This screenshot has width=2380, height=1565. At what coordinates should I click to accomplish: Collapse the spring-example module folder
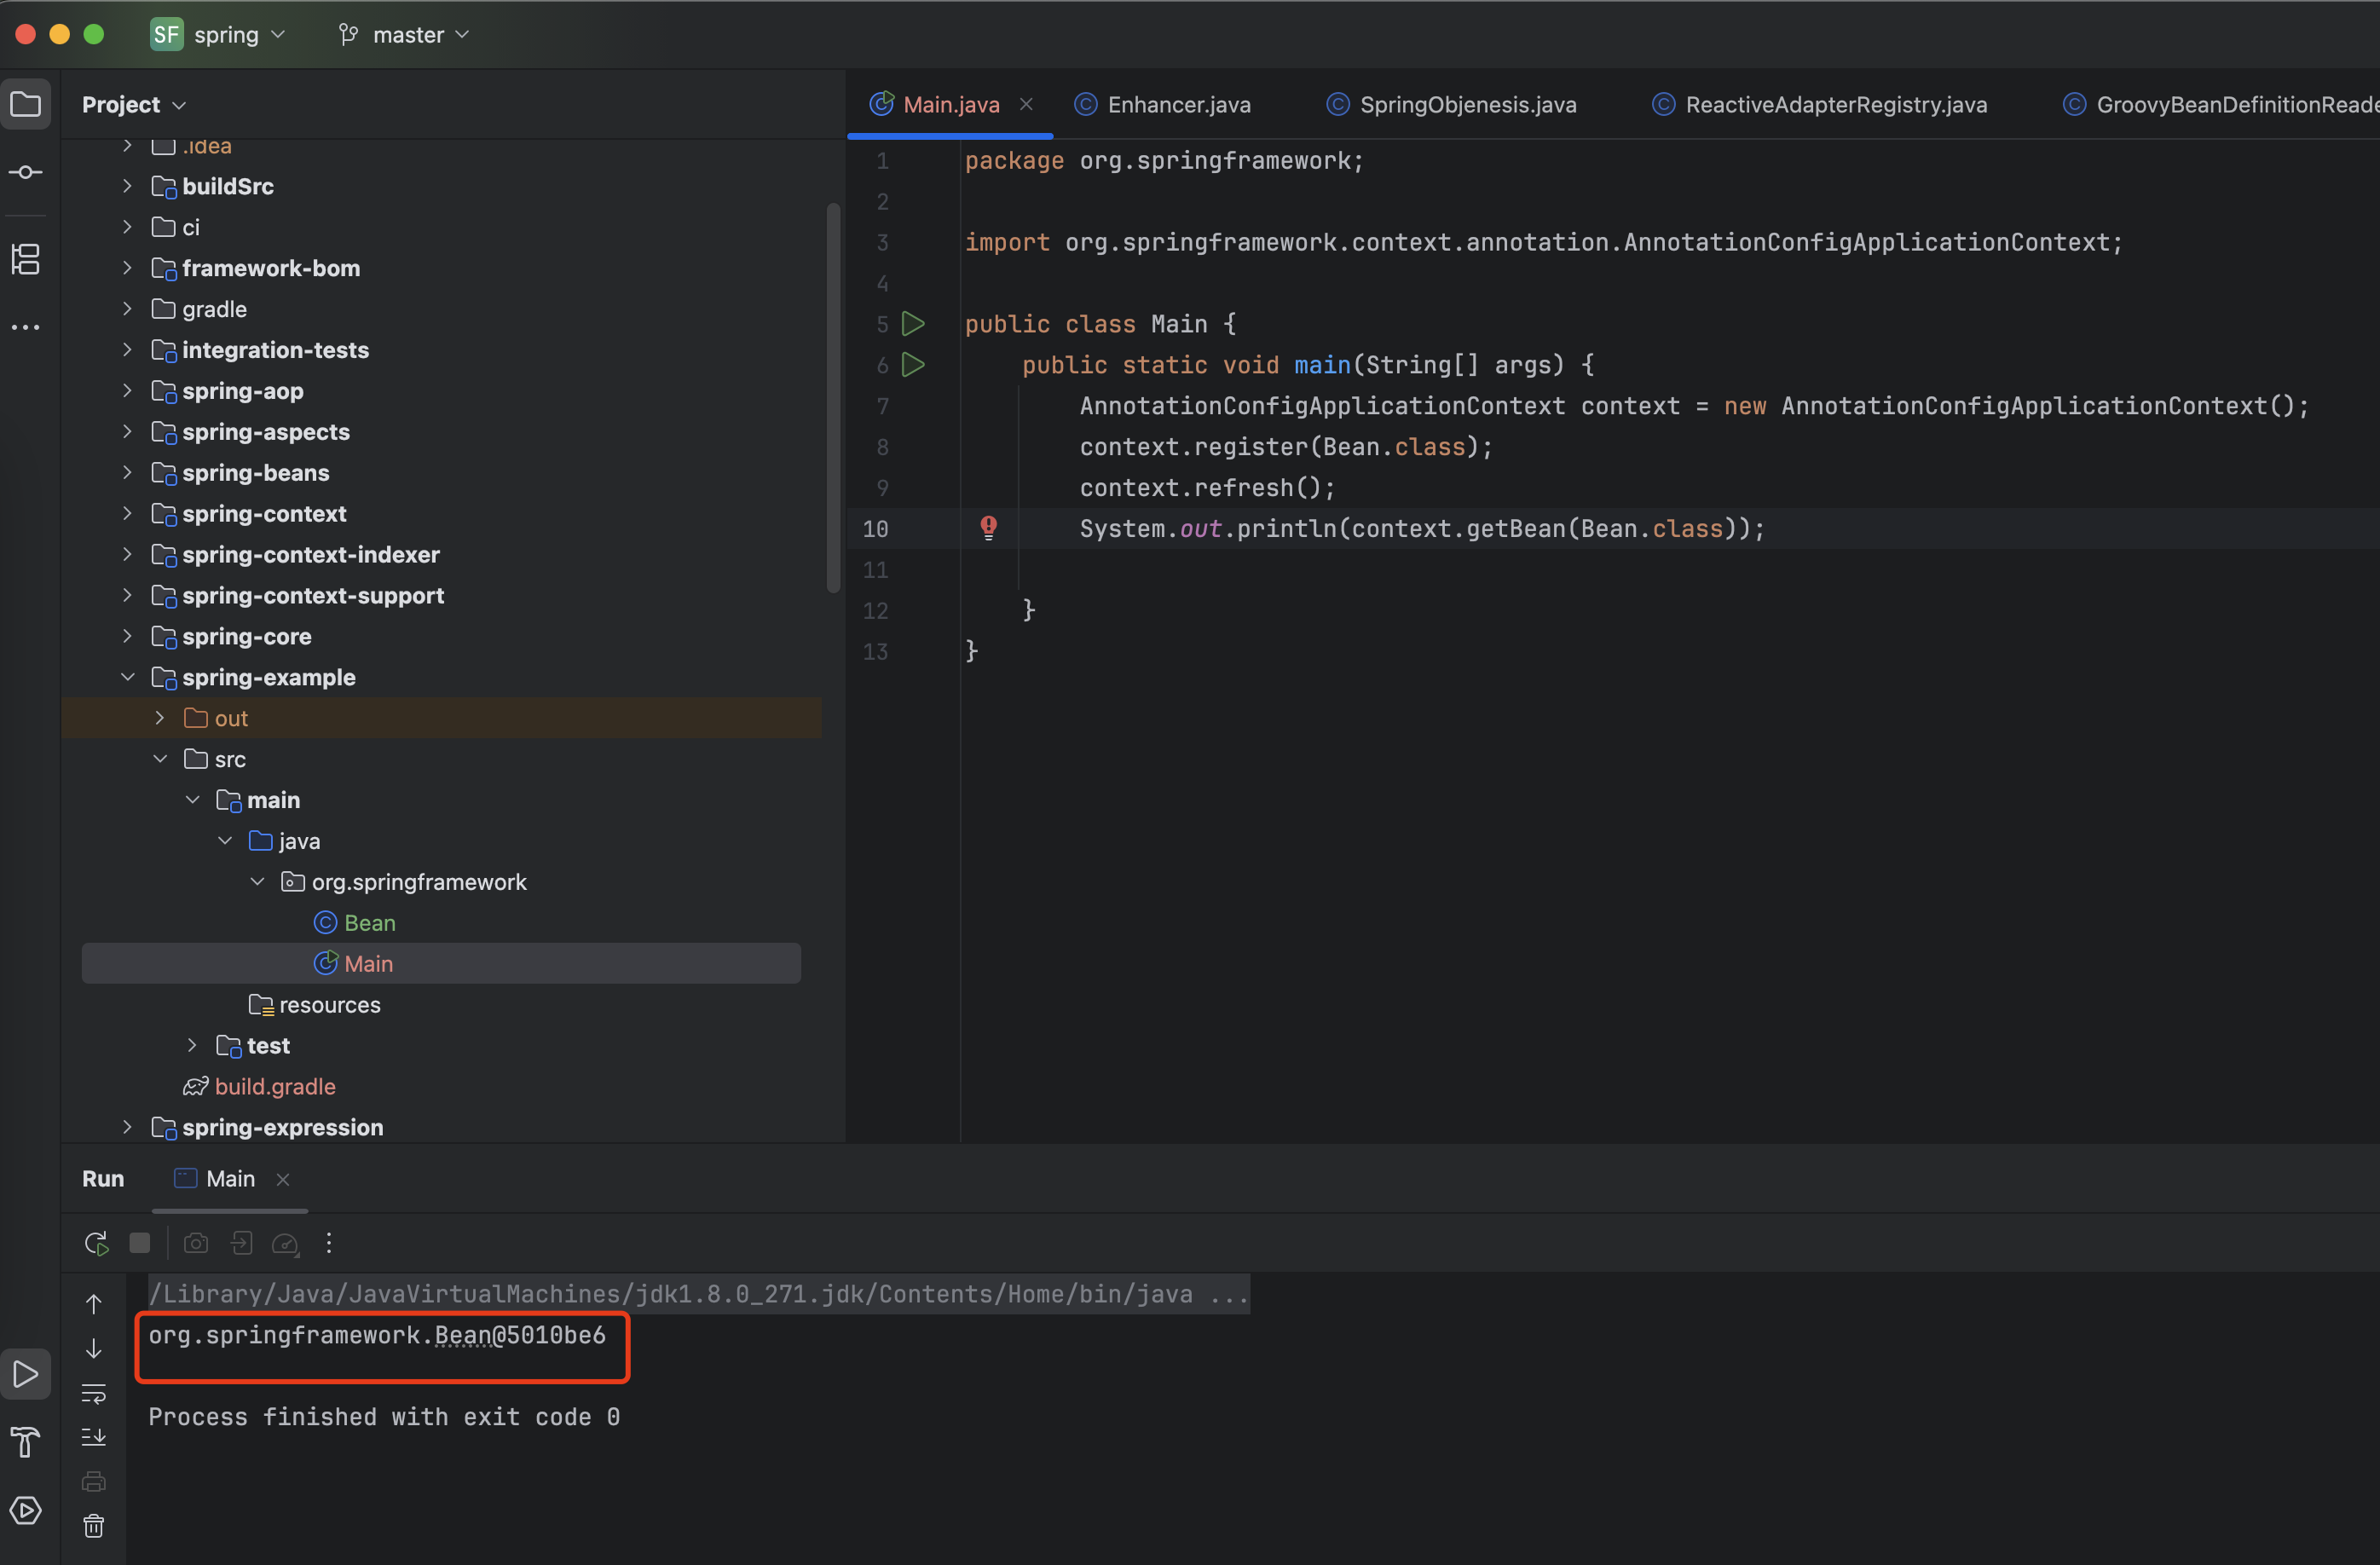coord(127,677)
